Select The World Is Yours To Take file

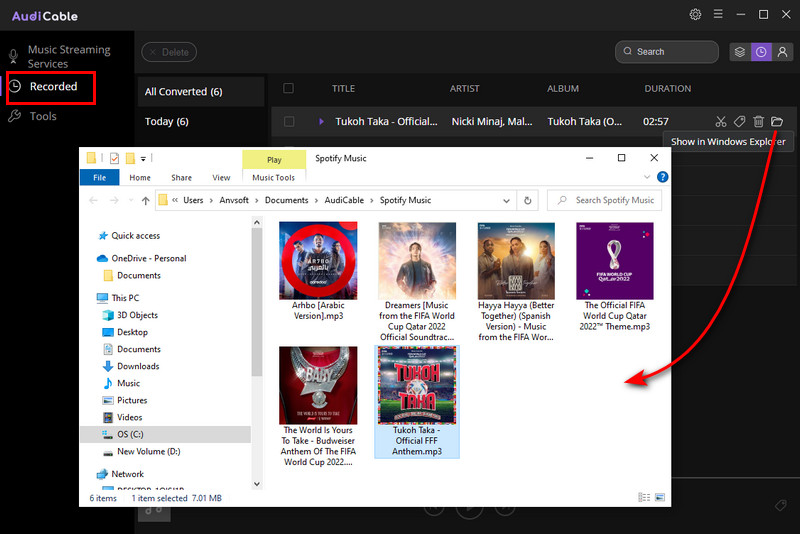click(318, 406)
